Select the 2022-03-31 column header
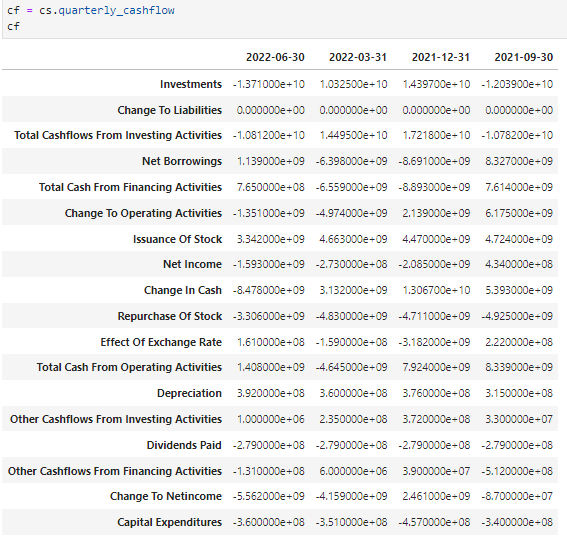This screenshot has height=536, width=567. 358,57
